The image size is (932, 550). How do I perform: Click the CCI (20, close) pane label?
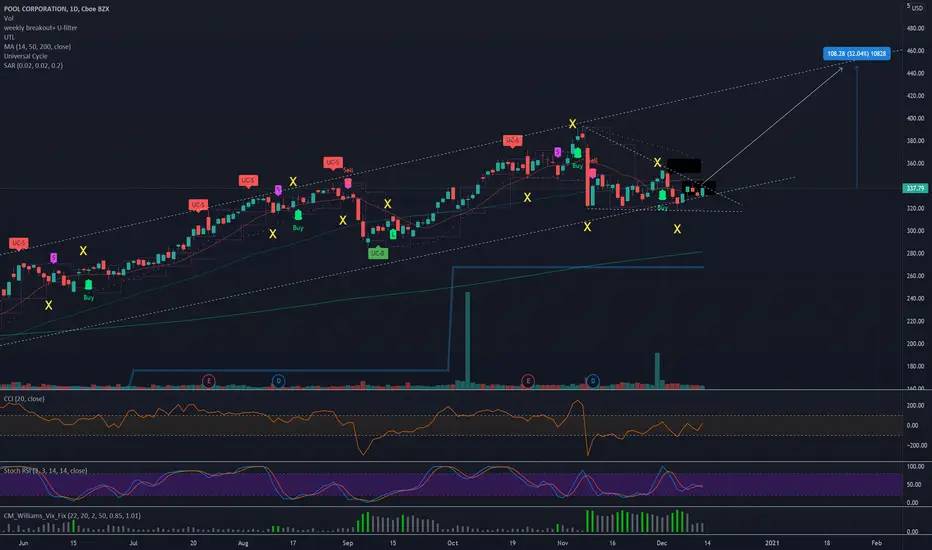click(x=24, y=399)
